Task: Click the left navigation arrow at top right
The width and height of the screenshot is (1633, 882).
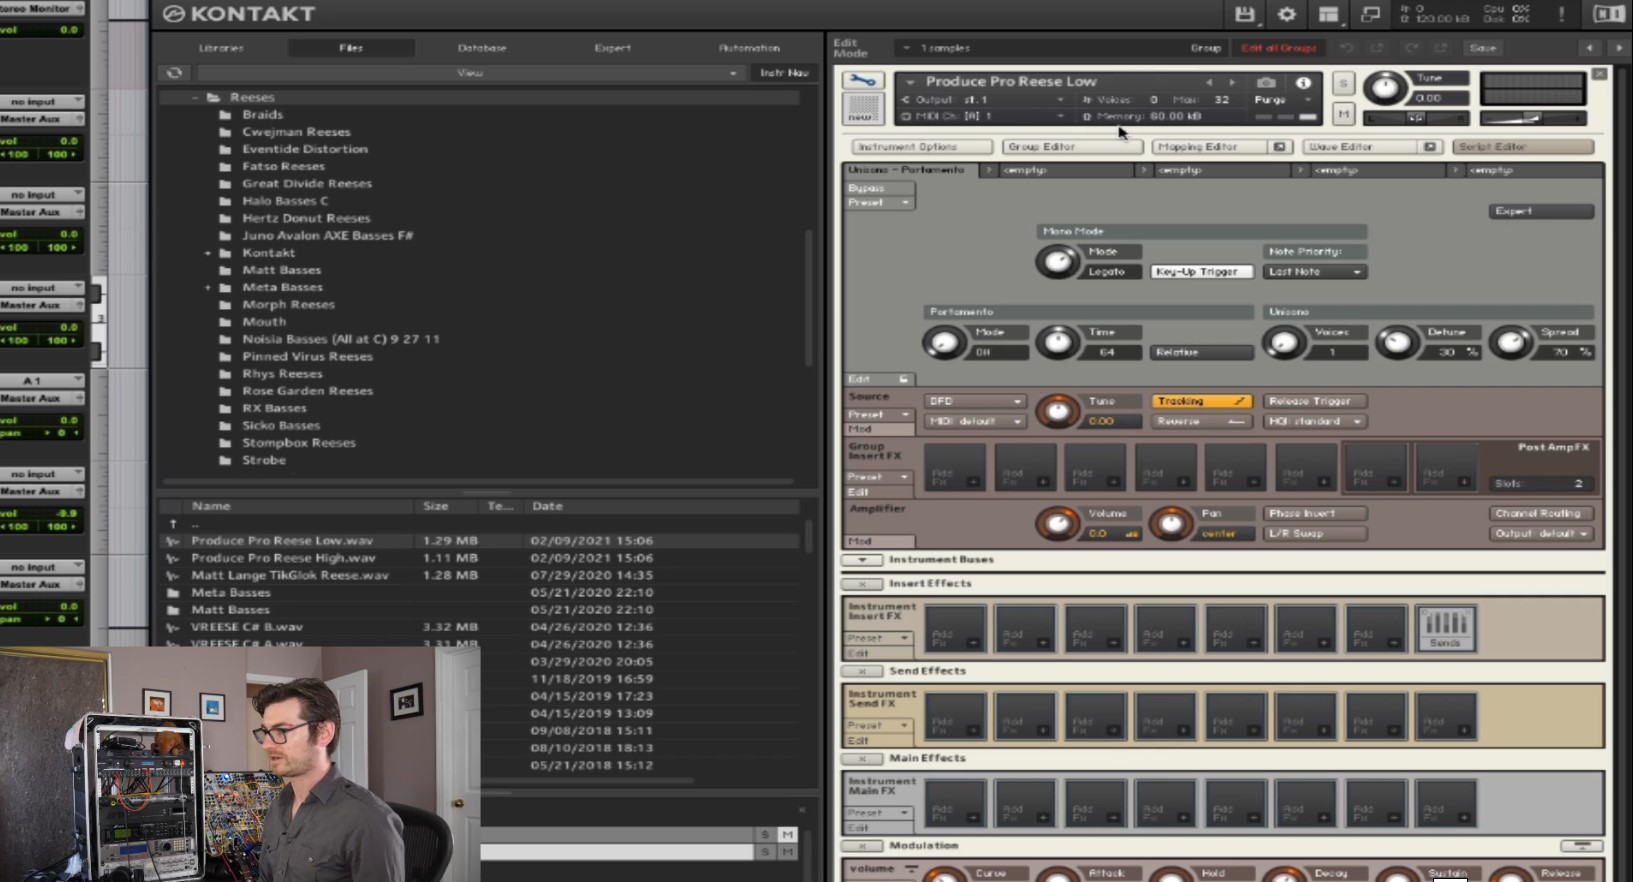Action: coord(1589,48)
